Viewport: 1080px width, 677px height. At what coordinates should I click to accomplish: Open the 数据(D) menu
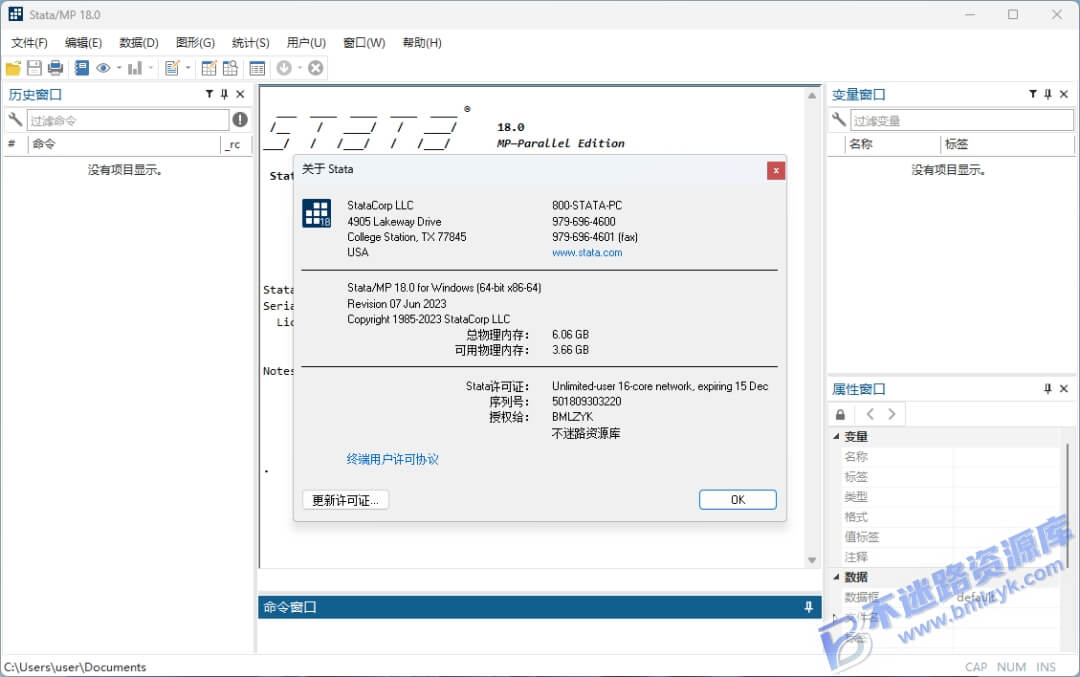coord(138,43)
